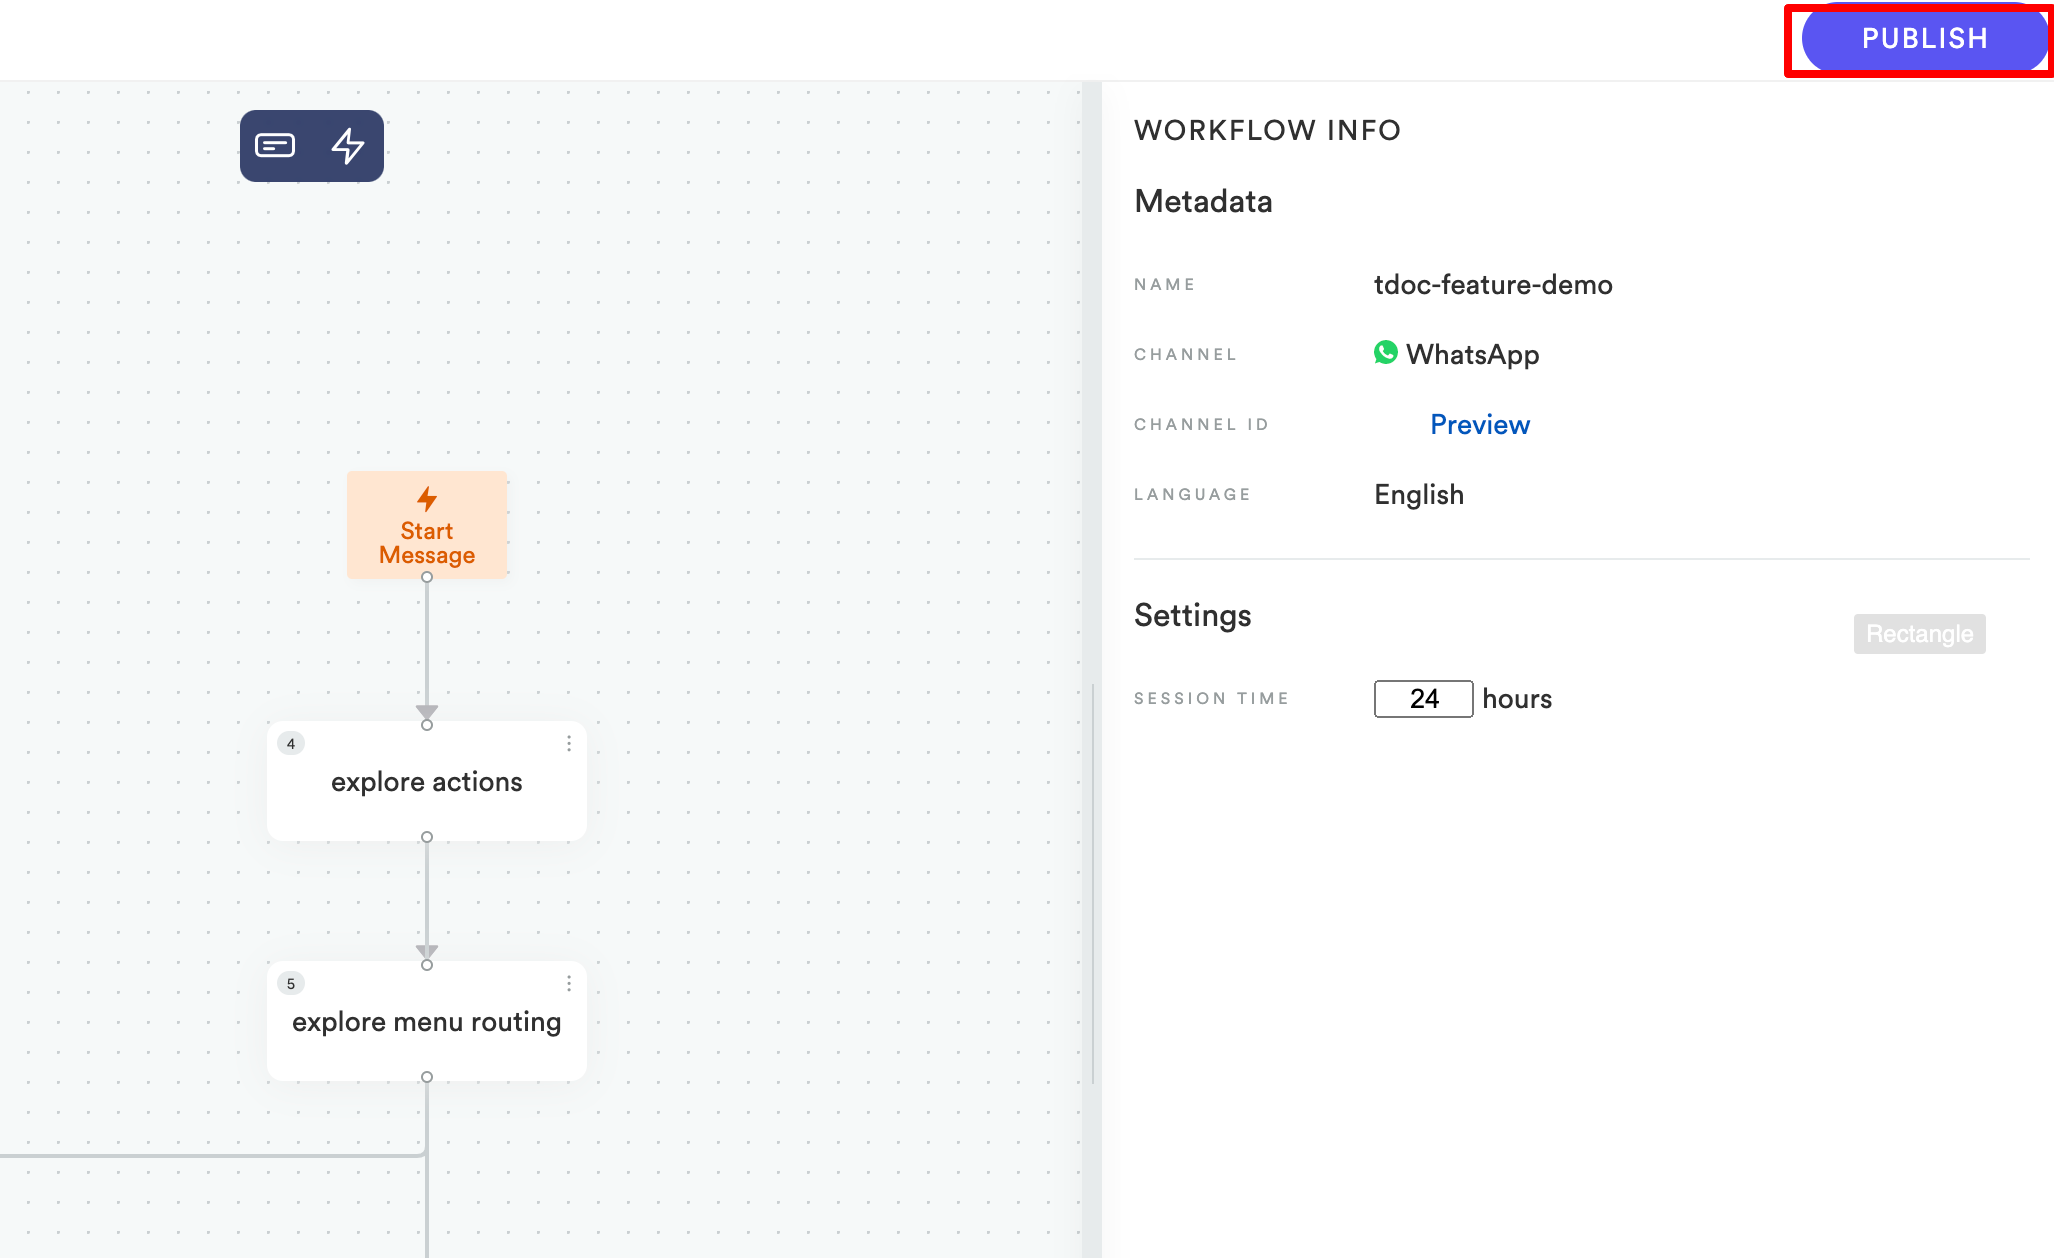Open three-dot menu on explore actions
This screenshot has height=1258, width=2054.
pos(569,743)
